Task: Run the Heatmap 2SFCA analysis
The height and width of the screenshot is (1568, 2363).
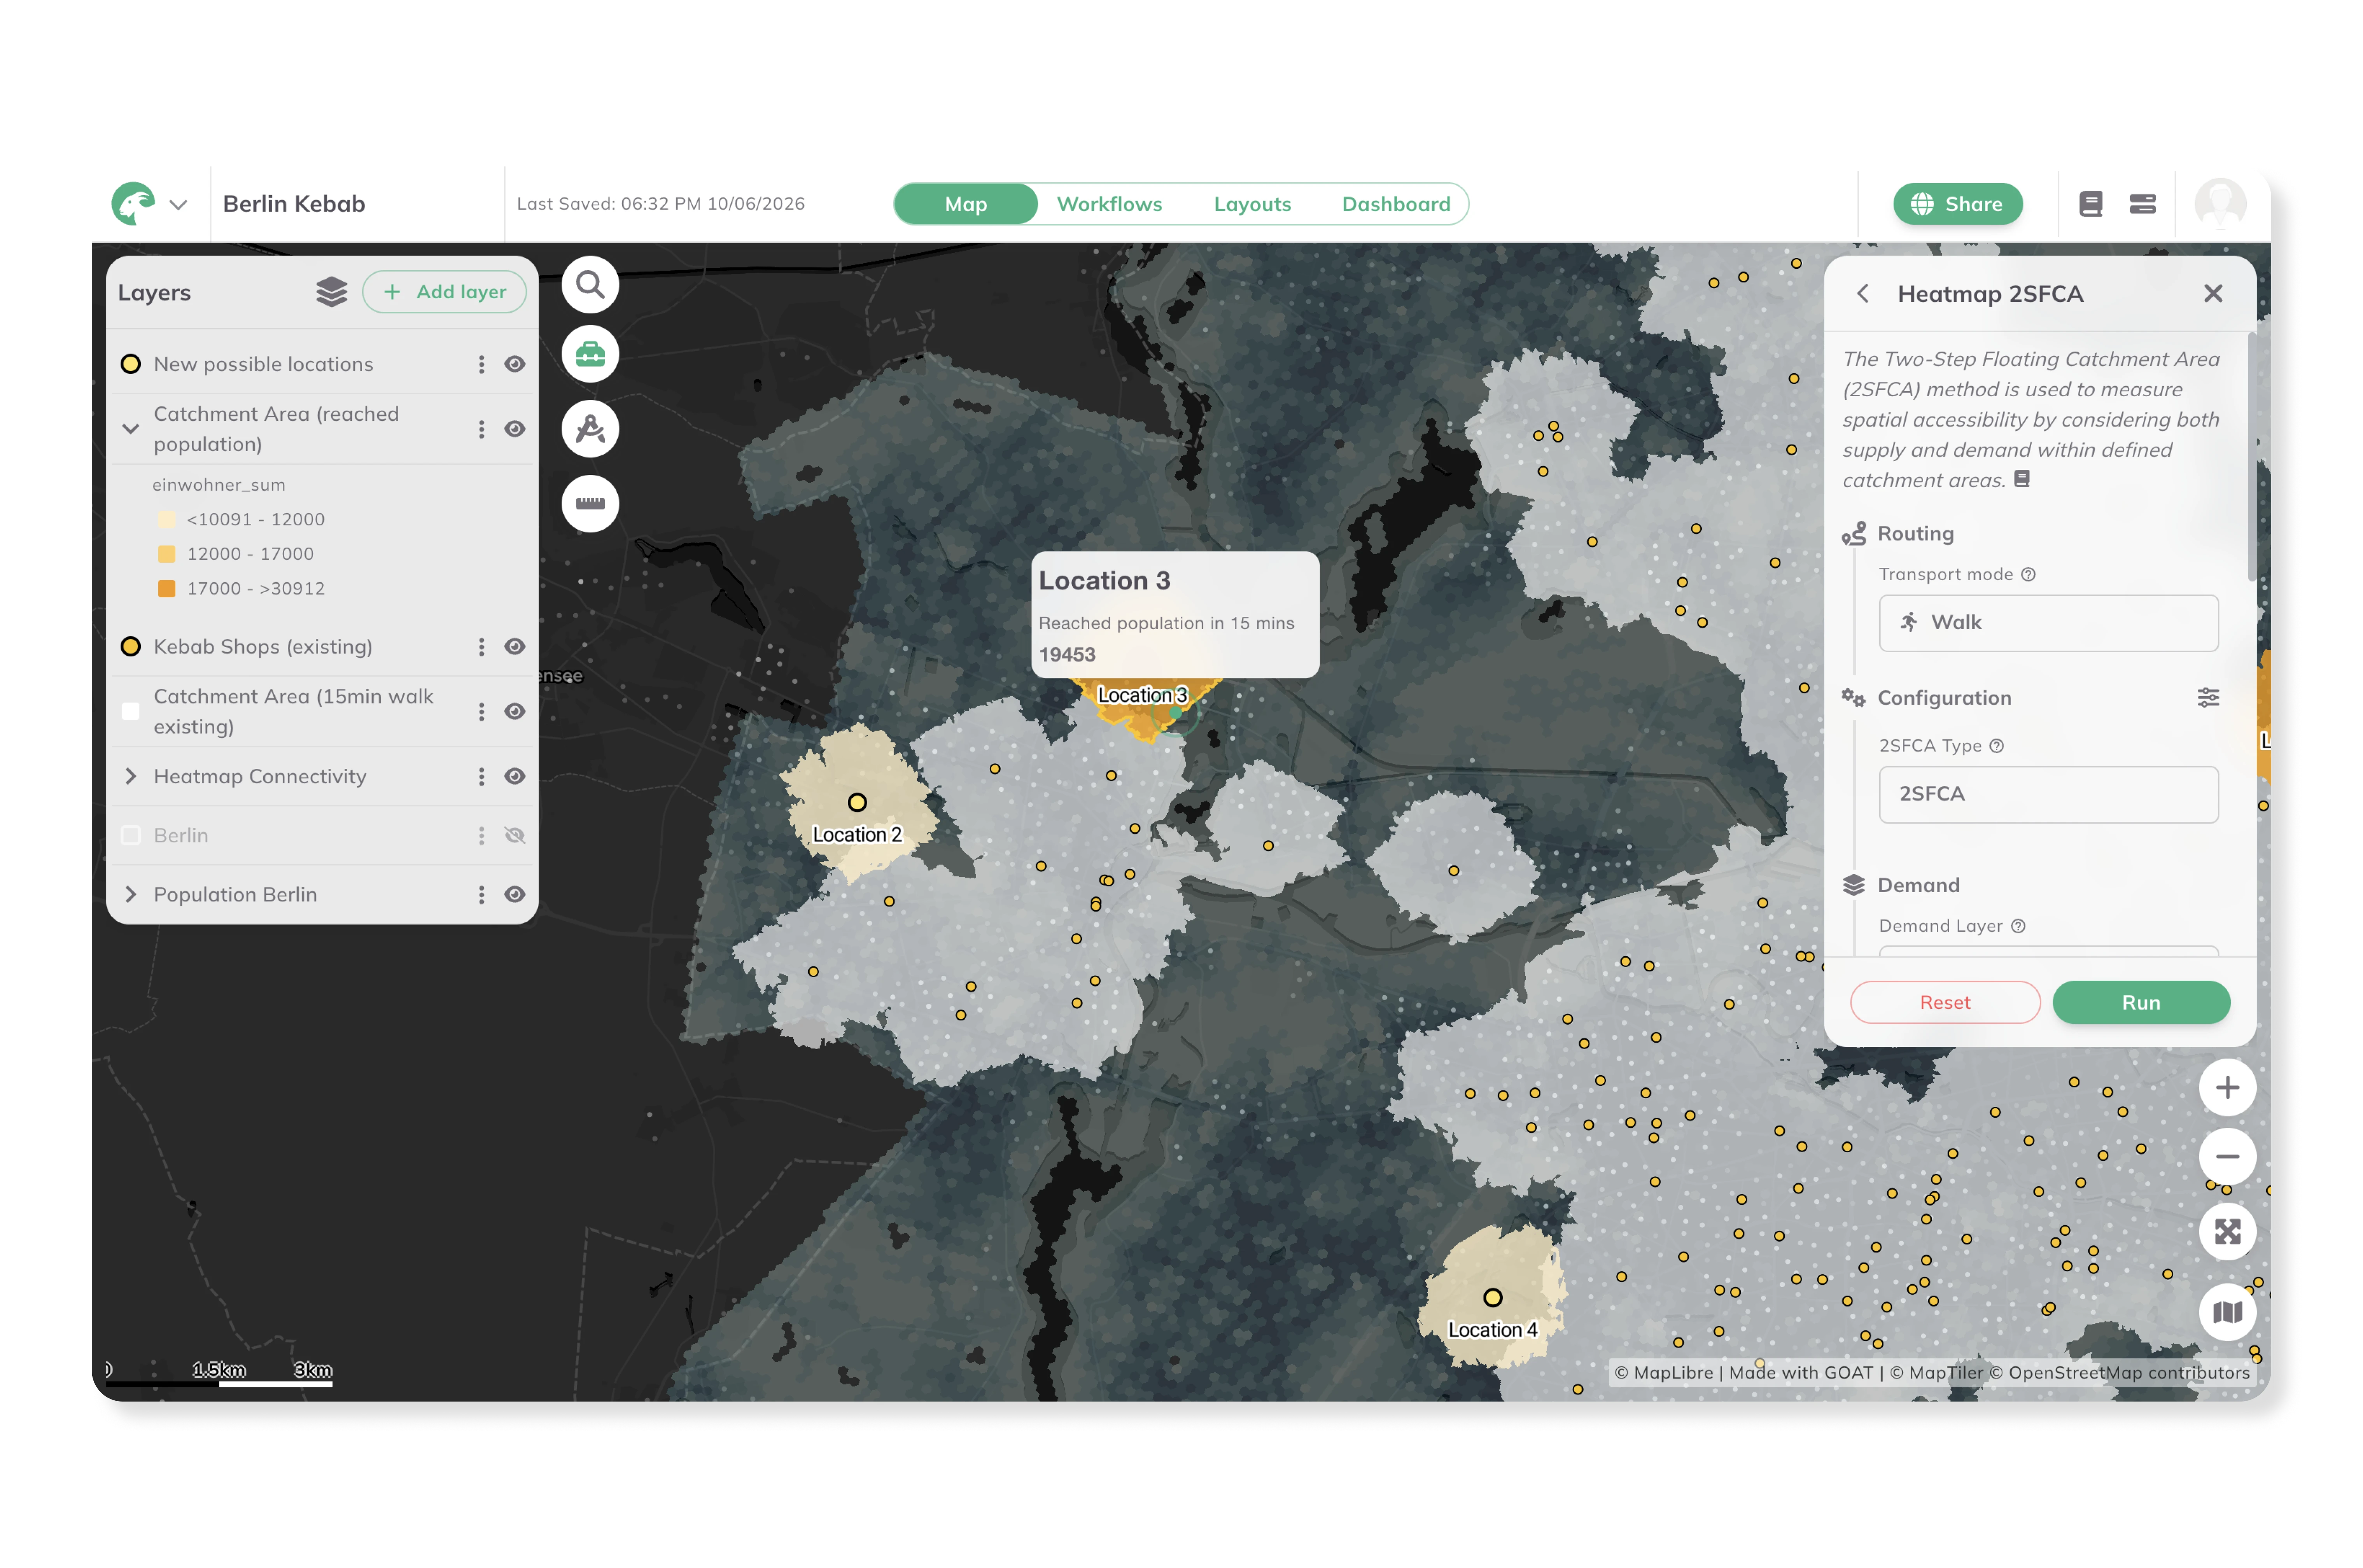Action: pyautogui.click(x=2141, y=1003)
